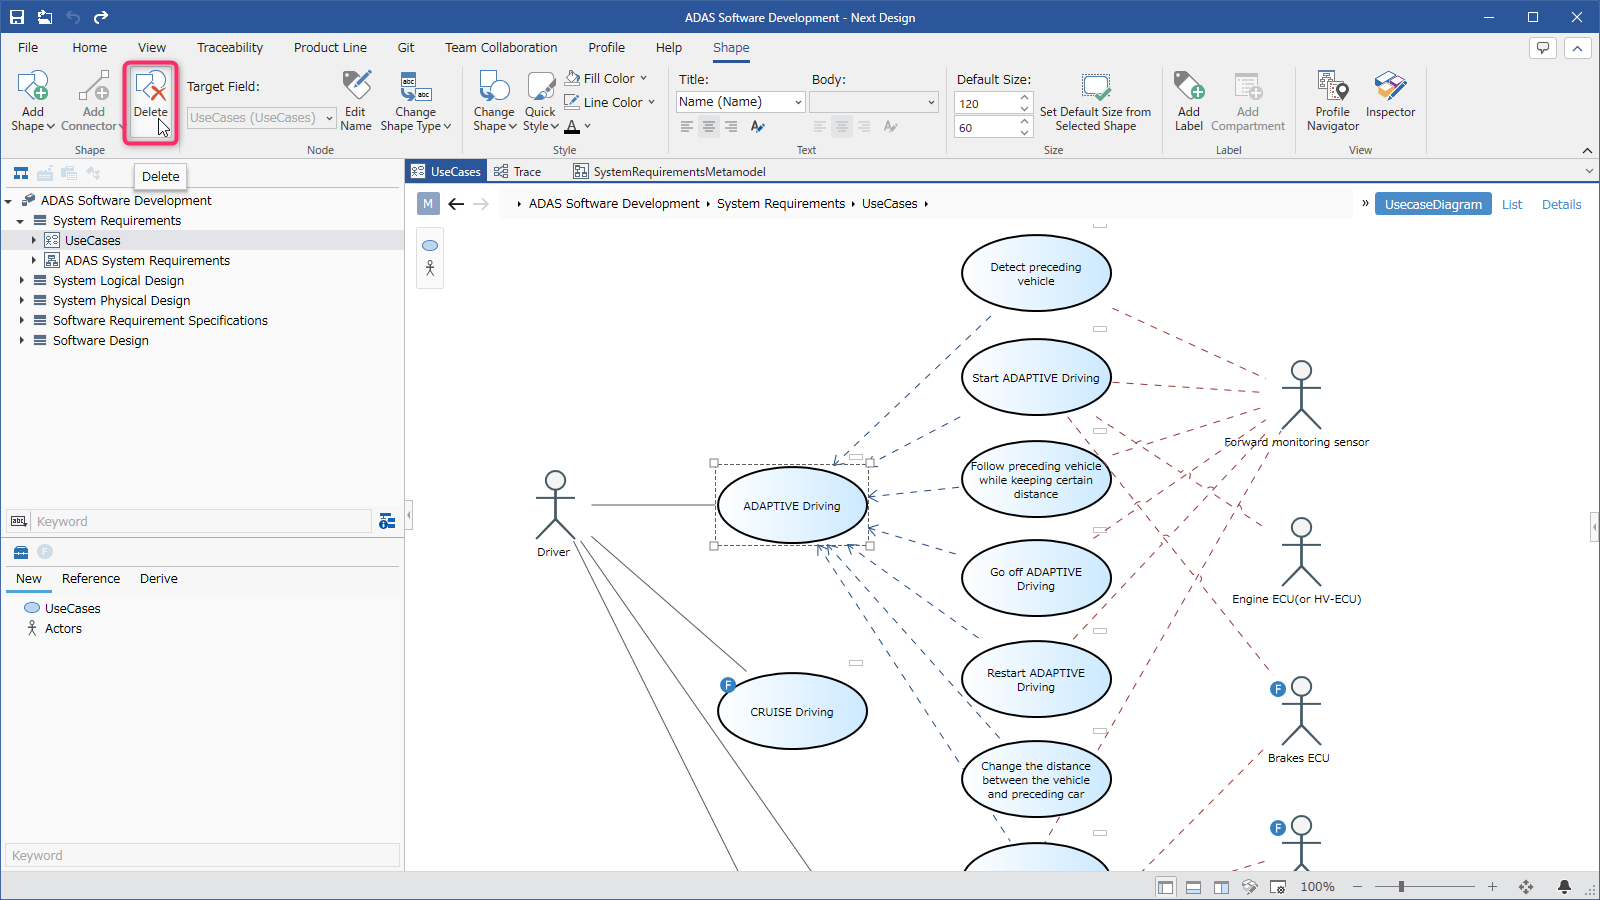
Task: Click the Redo arrow icon
Action: [x=101, y=17]
